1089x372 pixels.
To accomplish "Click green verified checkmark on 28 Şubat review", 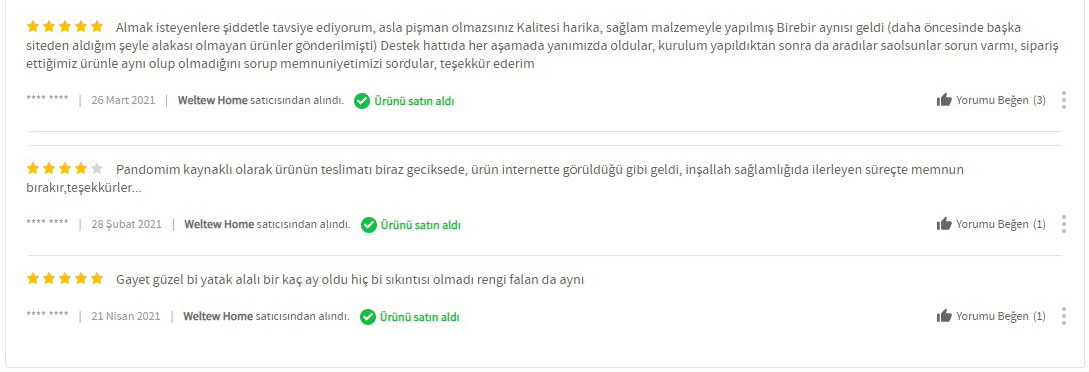I will point(368,225).
